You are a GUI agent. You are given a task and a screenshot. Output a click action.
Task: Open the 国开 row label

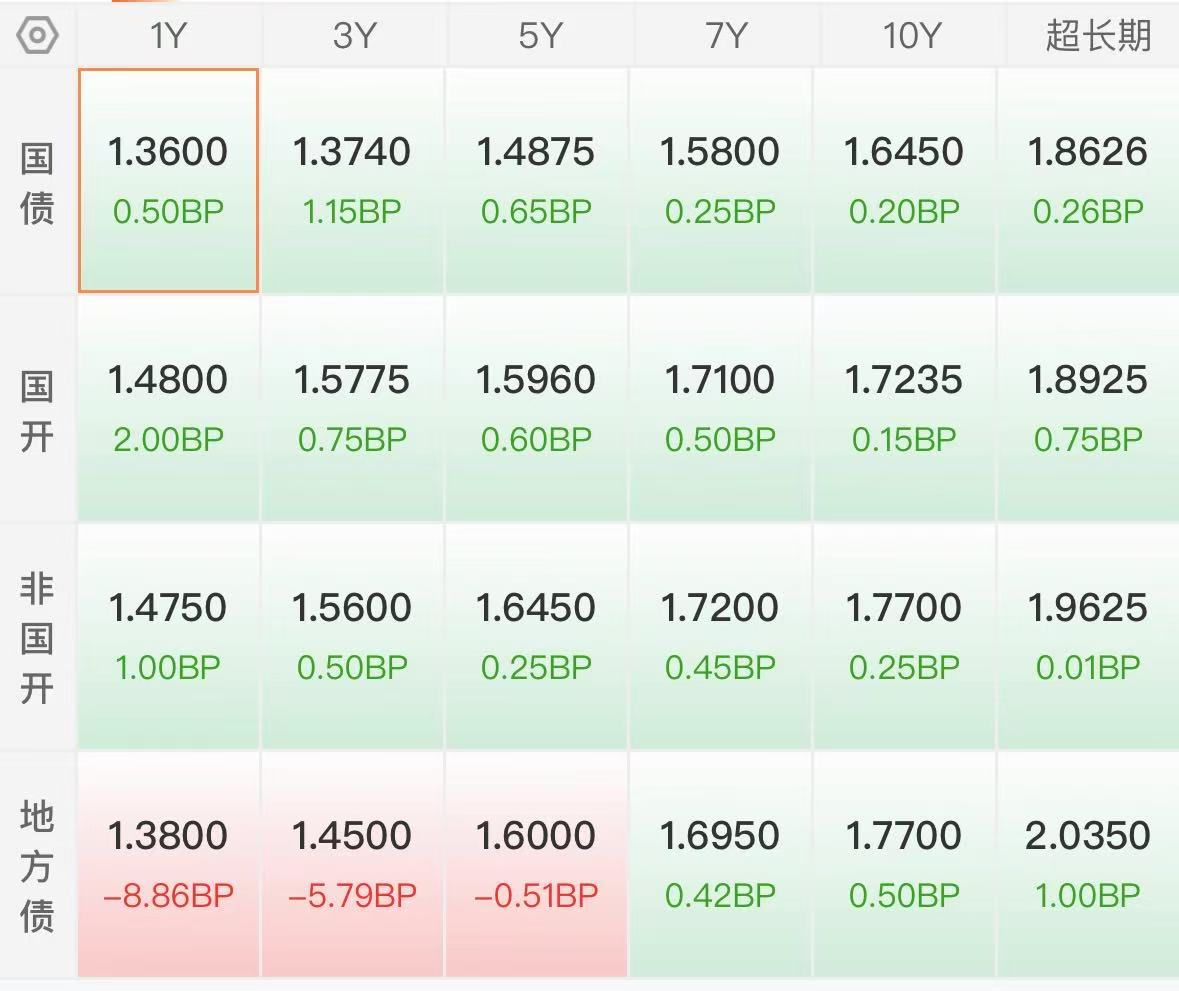(x=37, y=411)
